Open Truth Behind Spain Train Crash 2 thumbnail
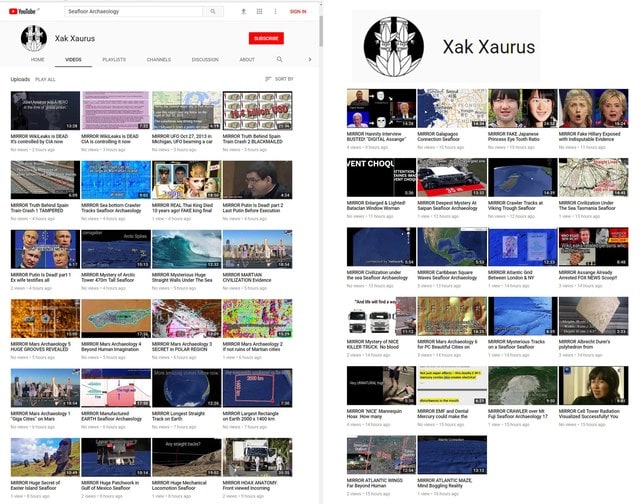Image resolution: width=640 pixels, height=504 pixels. coord(258,111)
